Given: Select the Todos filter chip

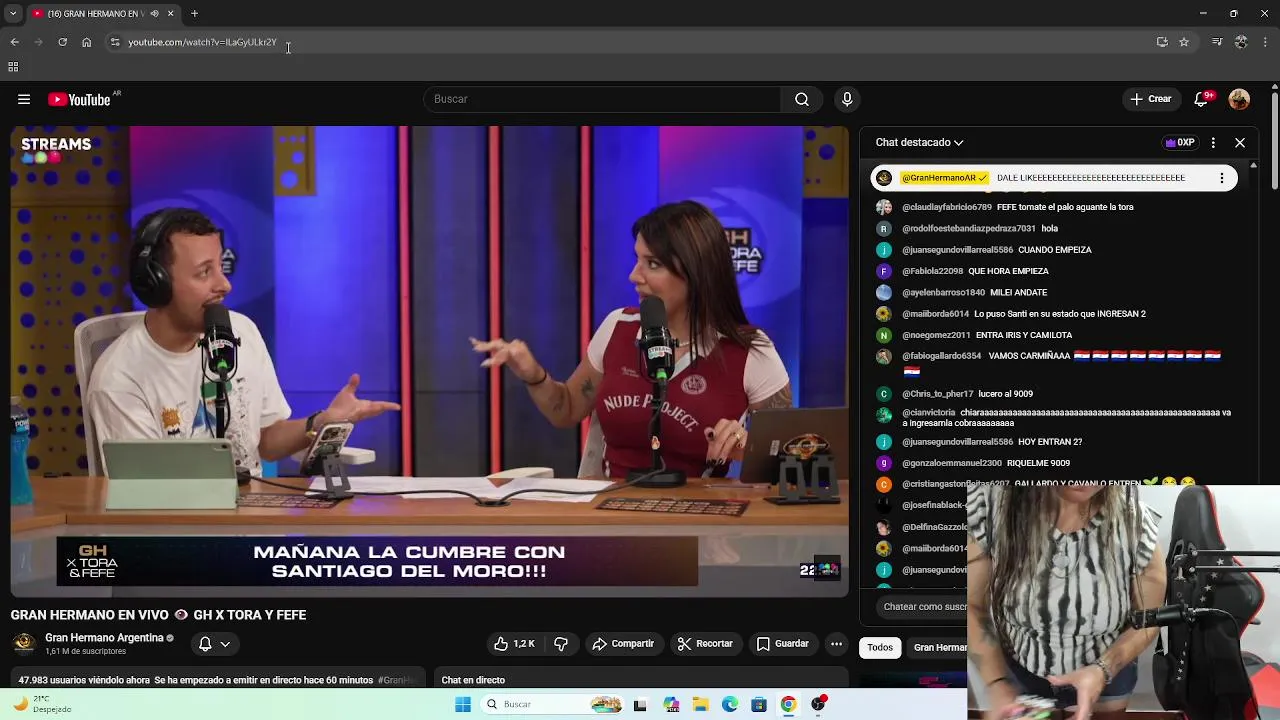Looking at the screenshot, I should tap(880, 647).
